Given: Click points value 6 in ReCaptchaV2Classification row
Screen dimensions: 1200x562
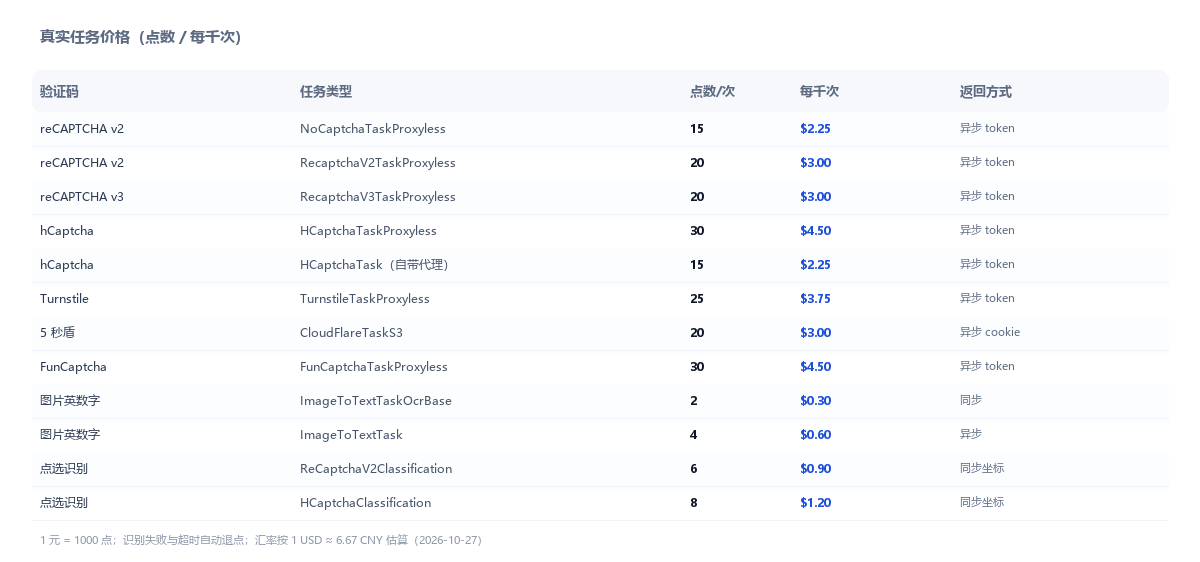Looking at the screenshot, I should [694, 469].
